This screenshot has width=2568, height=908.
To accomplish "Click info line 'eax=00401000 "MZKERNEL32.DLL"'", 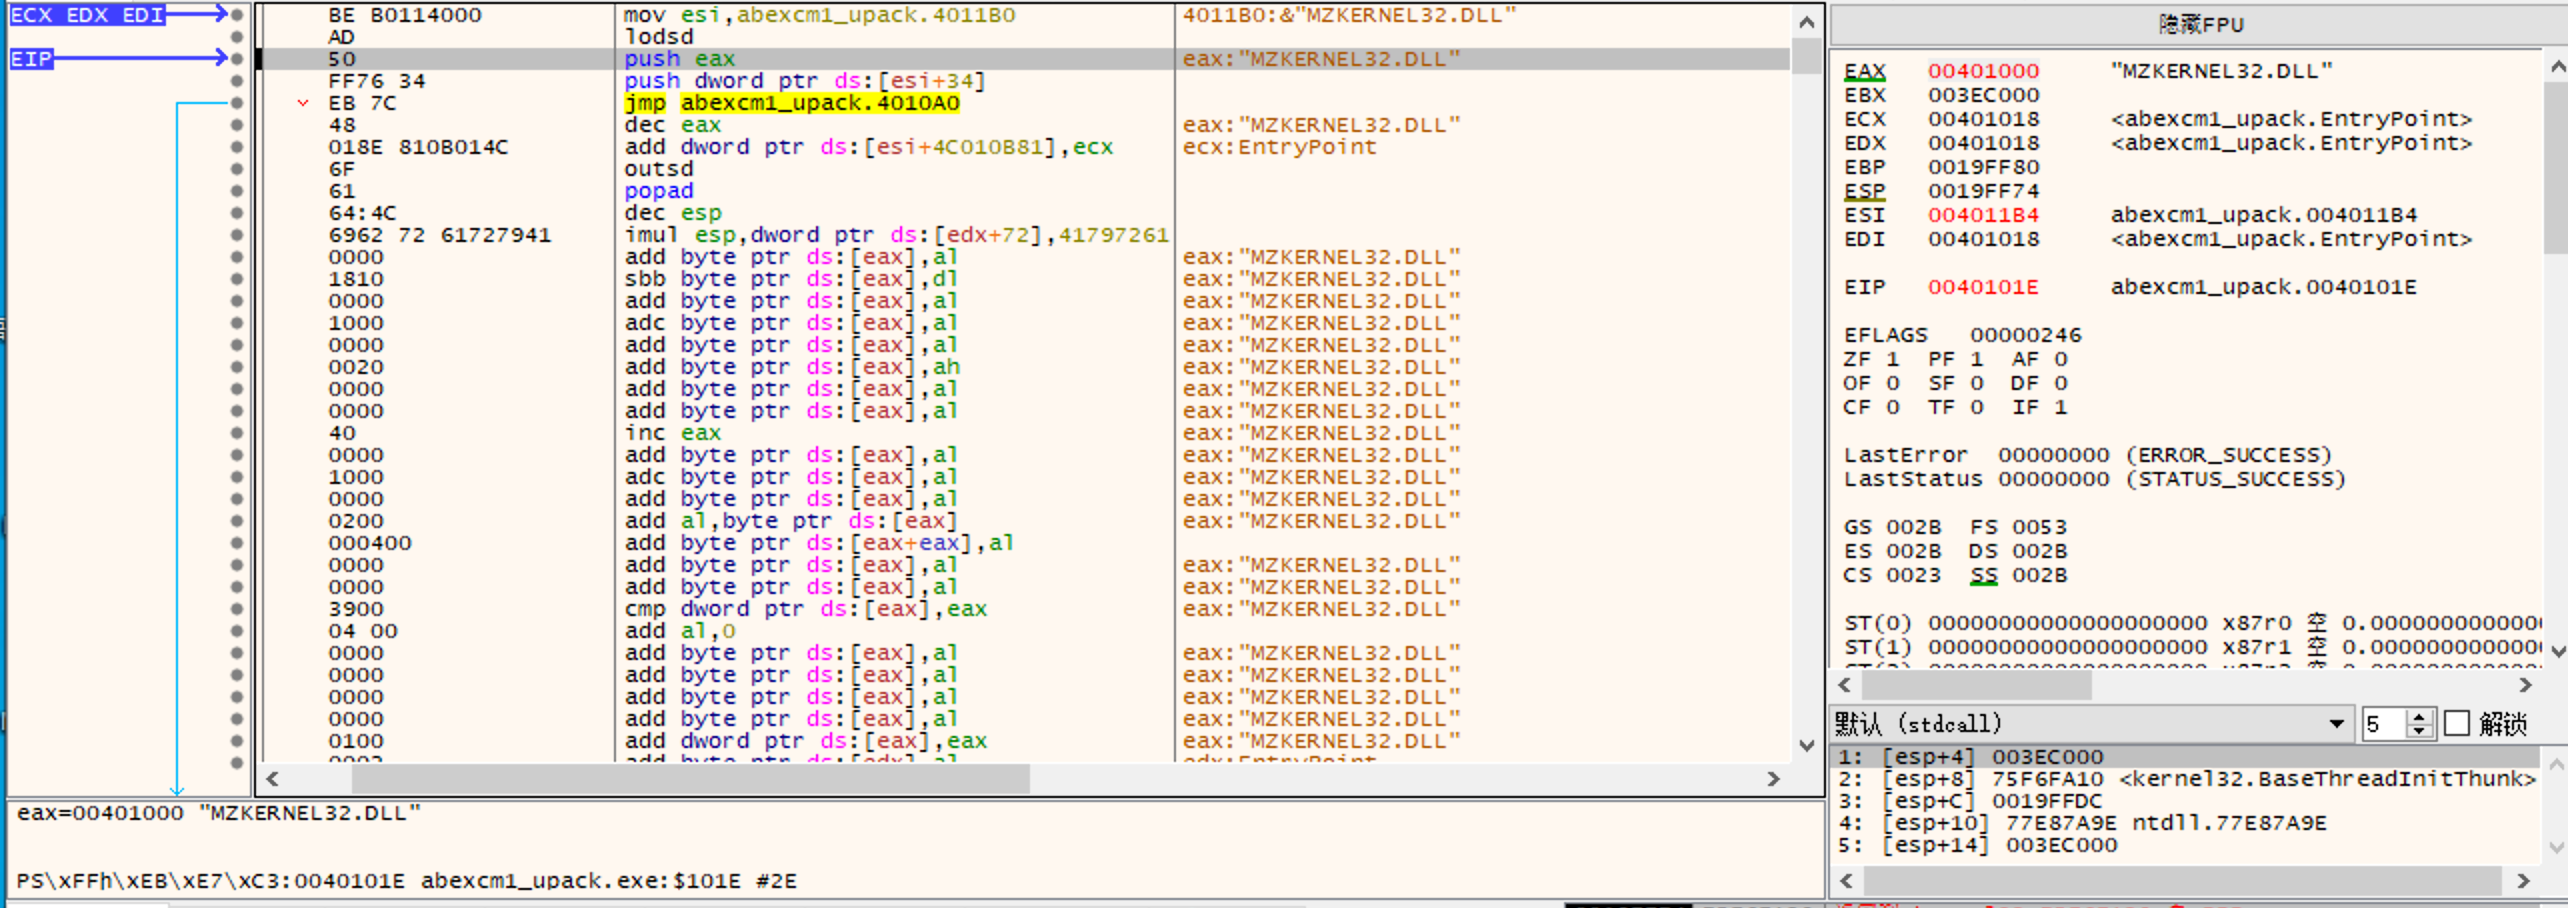I will pyautogui.click(x=219, y=813).
